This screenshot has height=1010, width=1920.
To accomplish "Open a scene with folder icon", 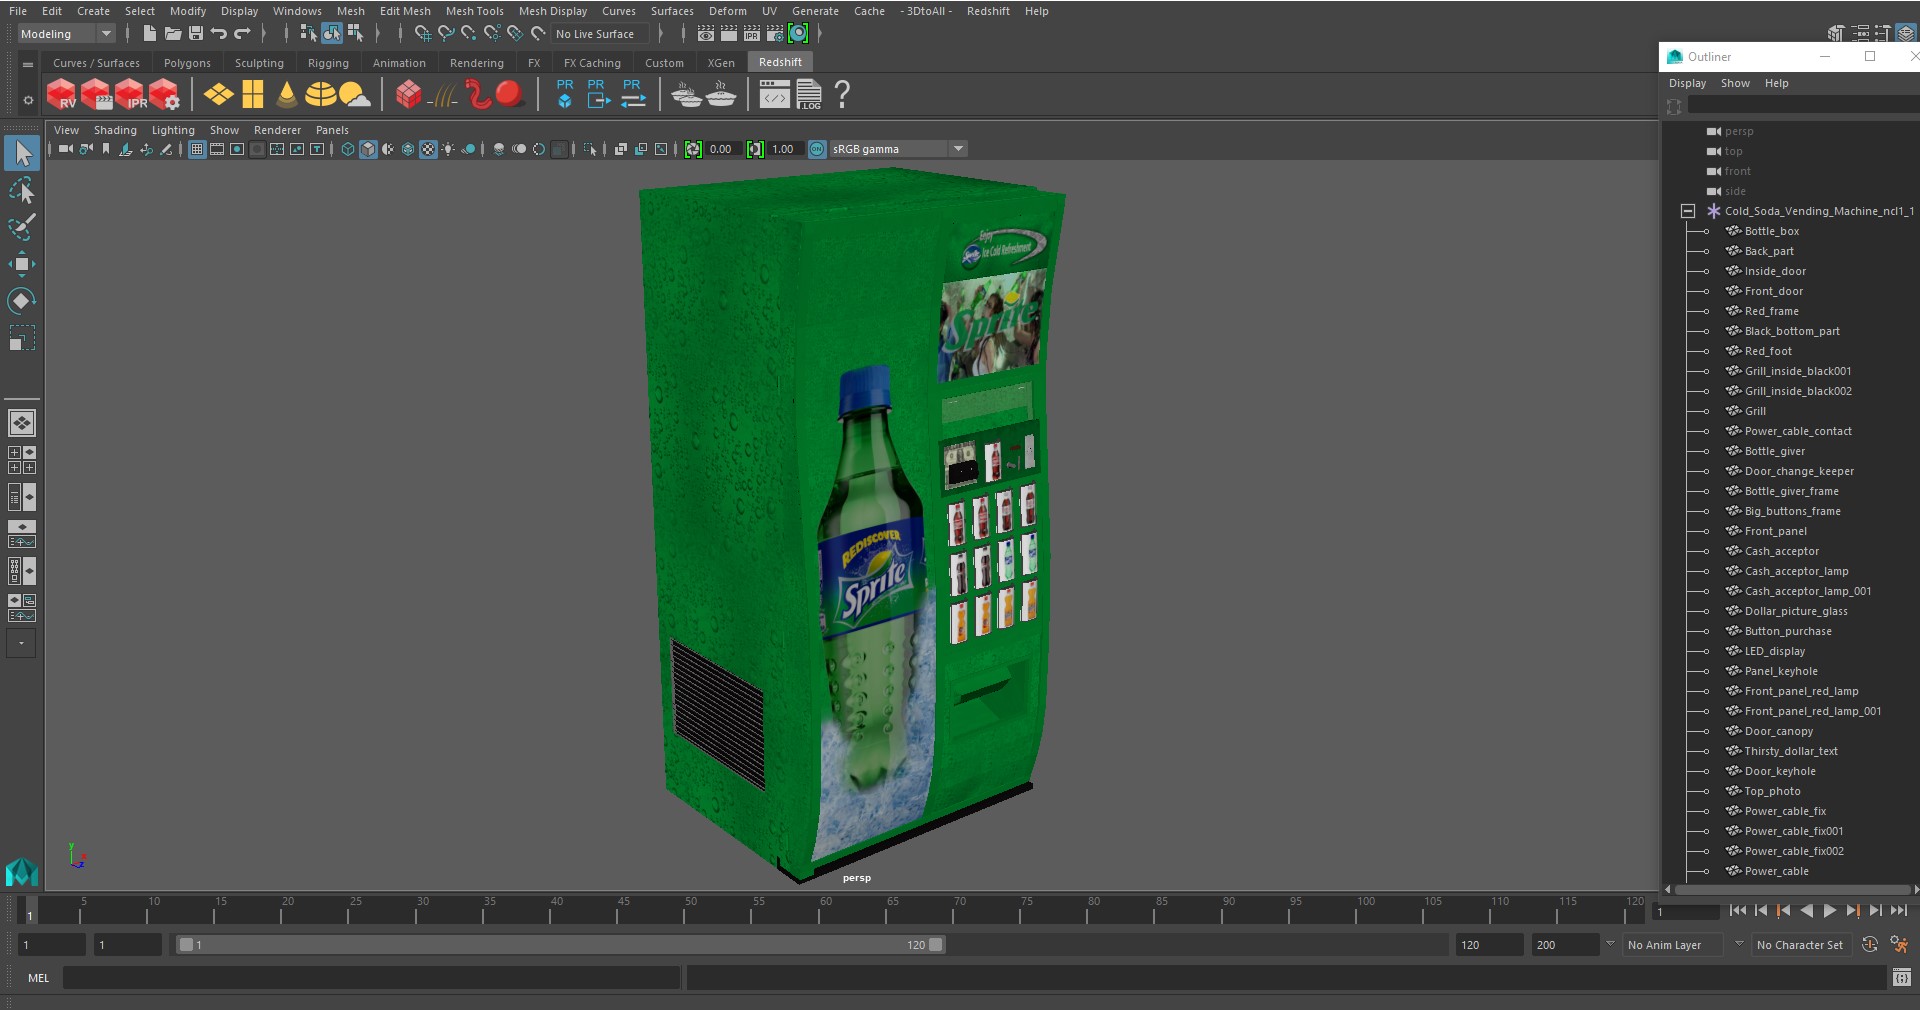I will pos(172,33).
